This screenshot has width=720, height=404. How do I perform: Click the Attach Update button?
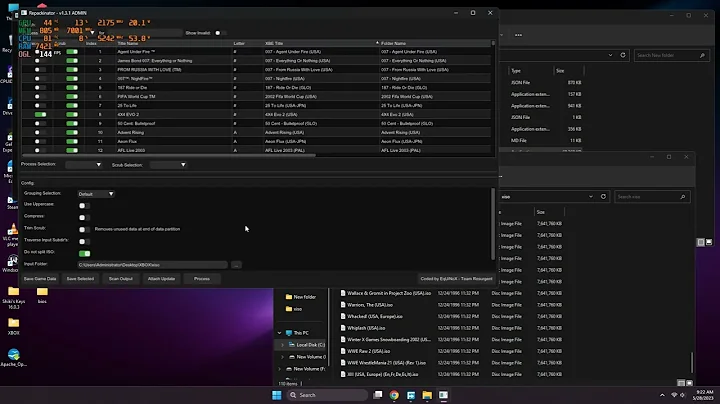coord(161,279)
